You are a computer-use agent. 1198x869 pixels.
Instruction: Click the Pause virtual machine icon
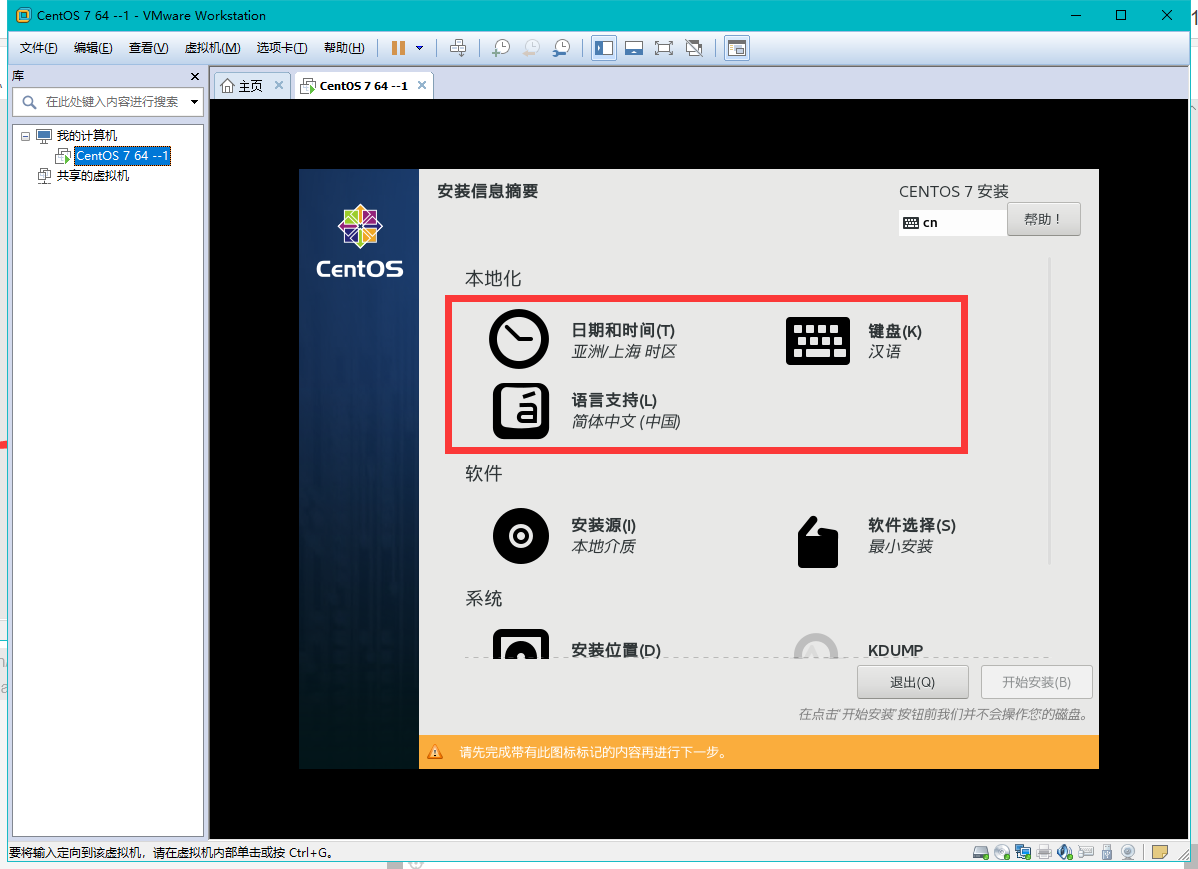[398, 48]
